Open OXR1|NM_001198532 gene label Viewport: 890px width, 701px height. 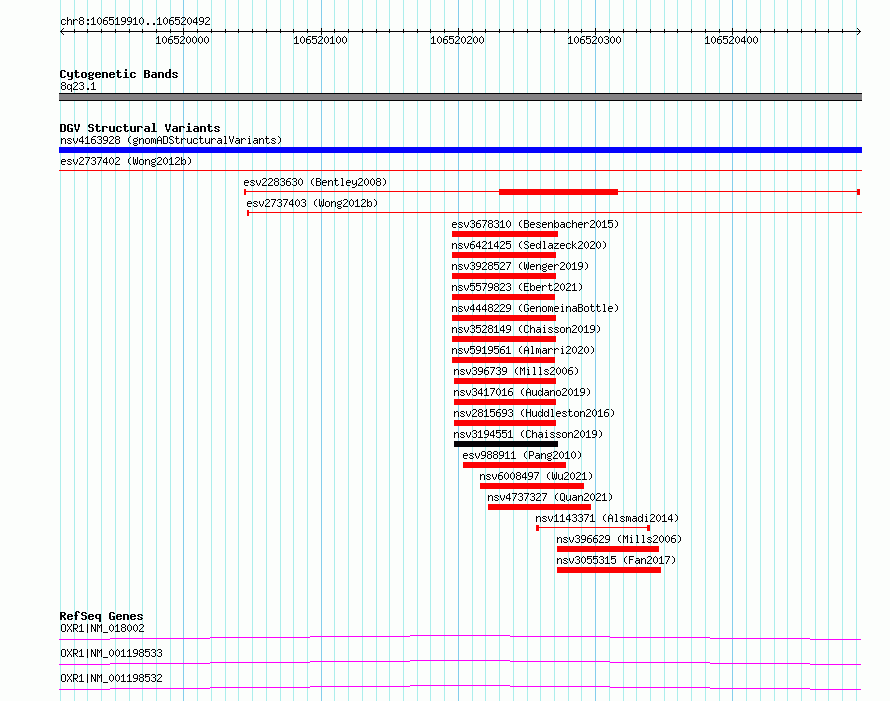coord(111,678)
